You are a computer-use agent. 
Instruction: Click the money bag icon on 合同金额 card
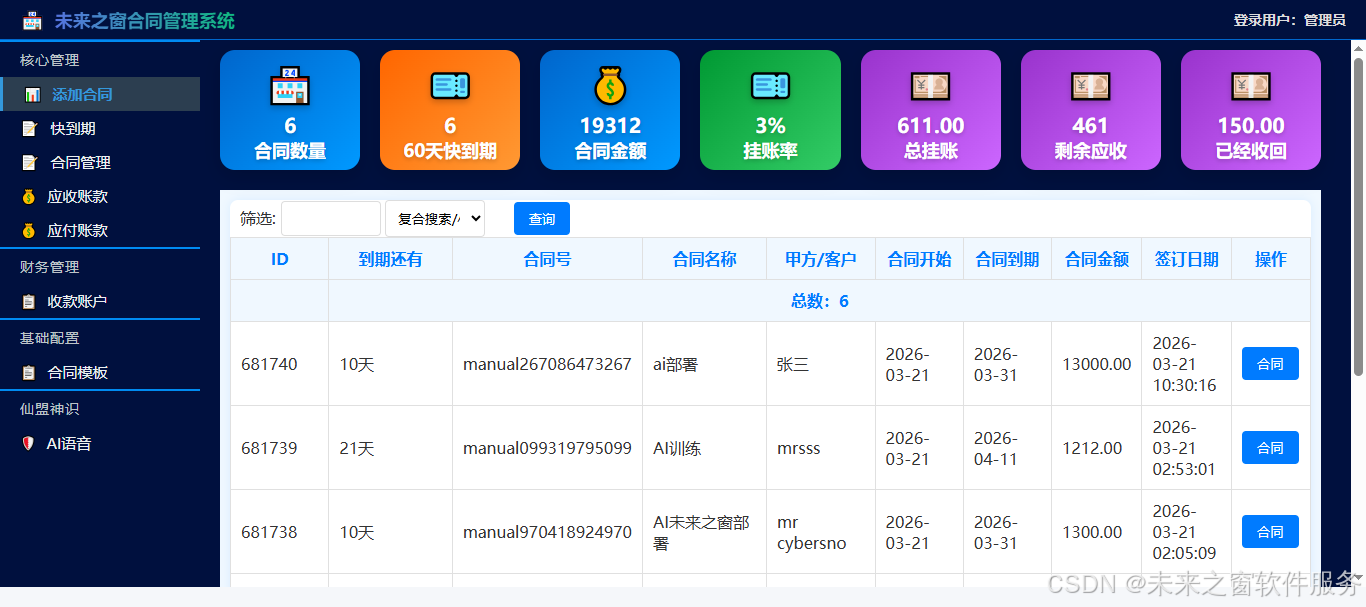[x=610, y=86]
